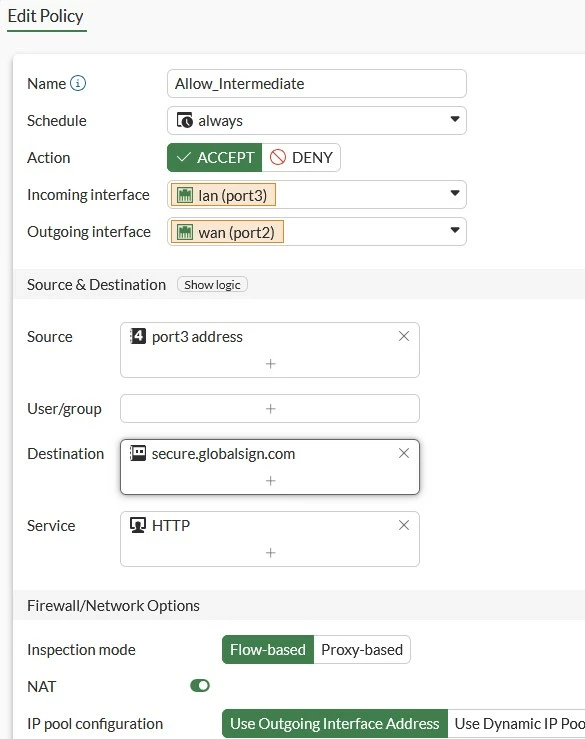Add a User/group entry with plus
Viewport: 585px width, 739px height.
[x=271, y=409]
